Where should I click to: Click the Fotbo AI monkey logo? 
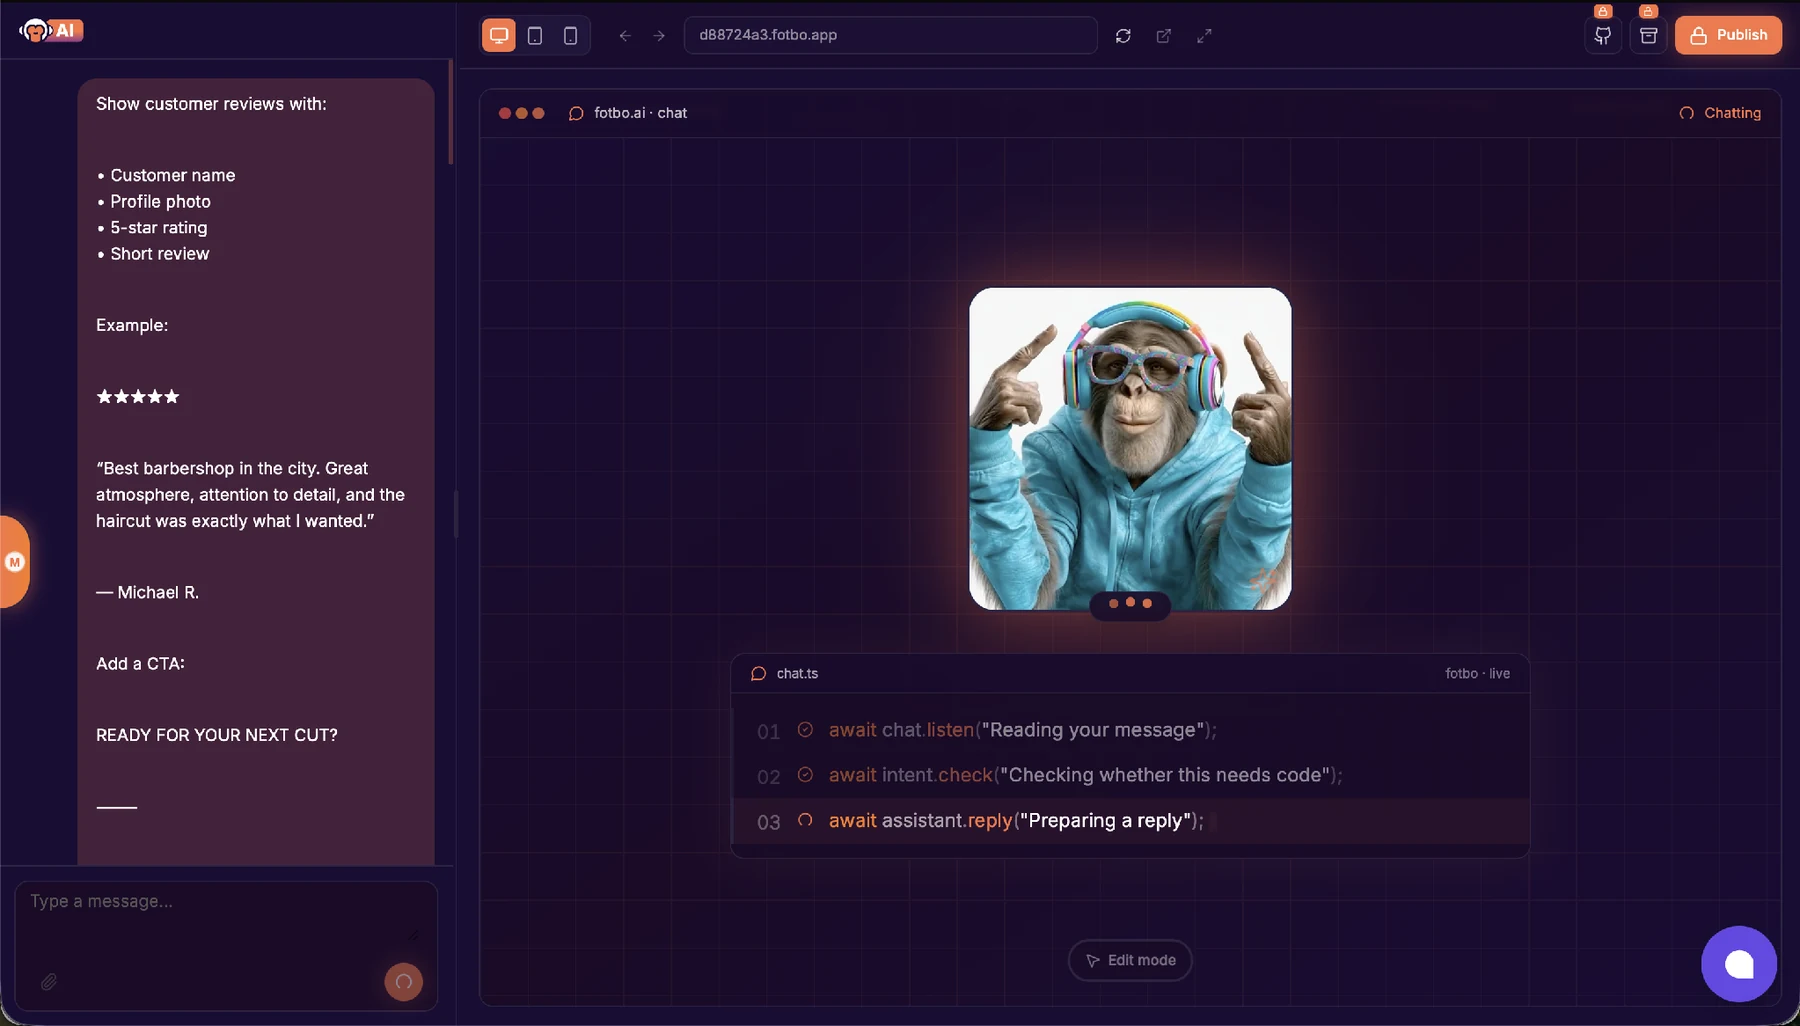click(x=50, y=30)
